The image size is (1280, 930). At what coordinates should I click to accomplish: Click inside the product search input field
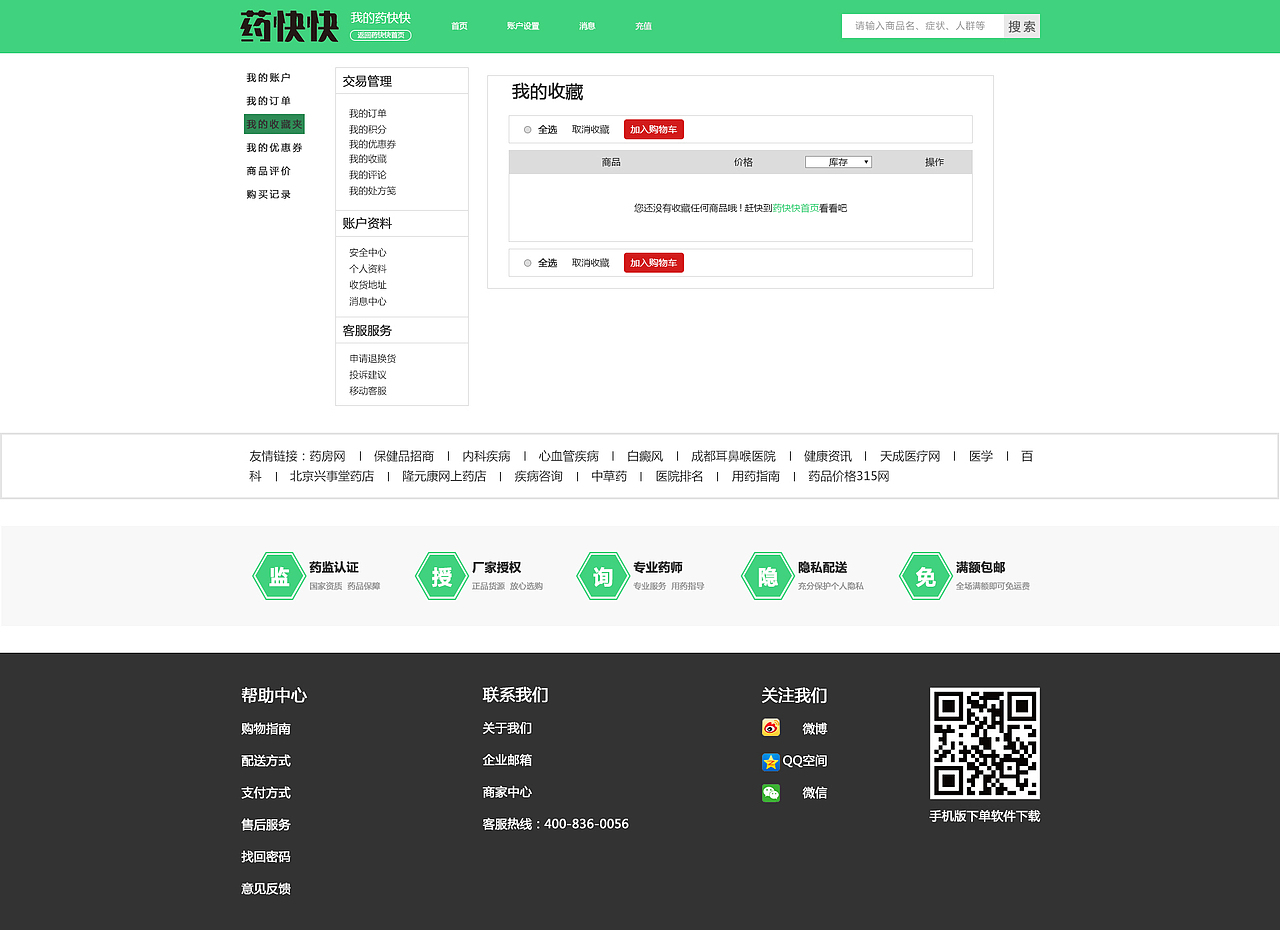(920, 25)
